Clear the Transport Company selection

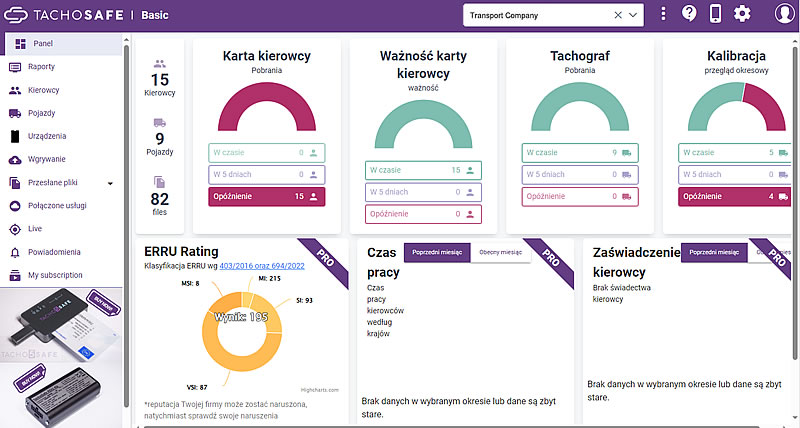[618, 15]
